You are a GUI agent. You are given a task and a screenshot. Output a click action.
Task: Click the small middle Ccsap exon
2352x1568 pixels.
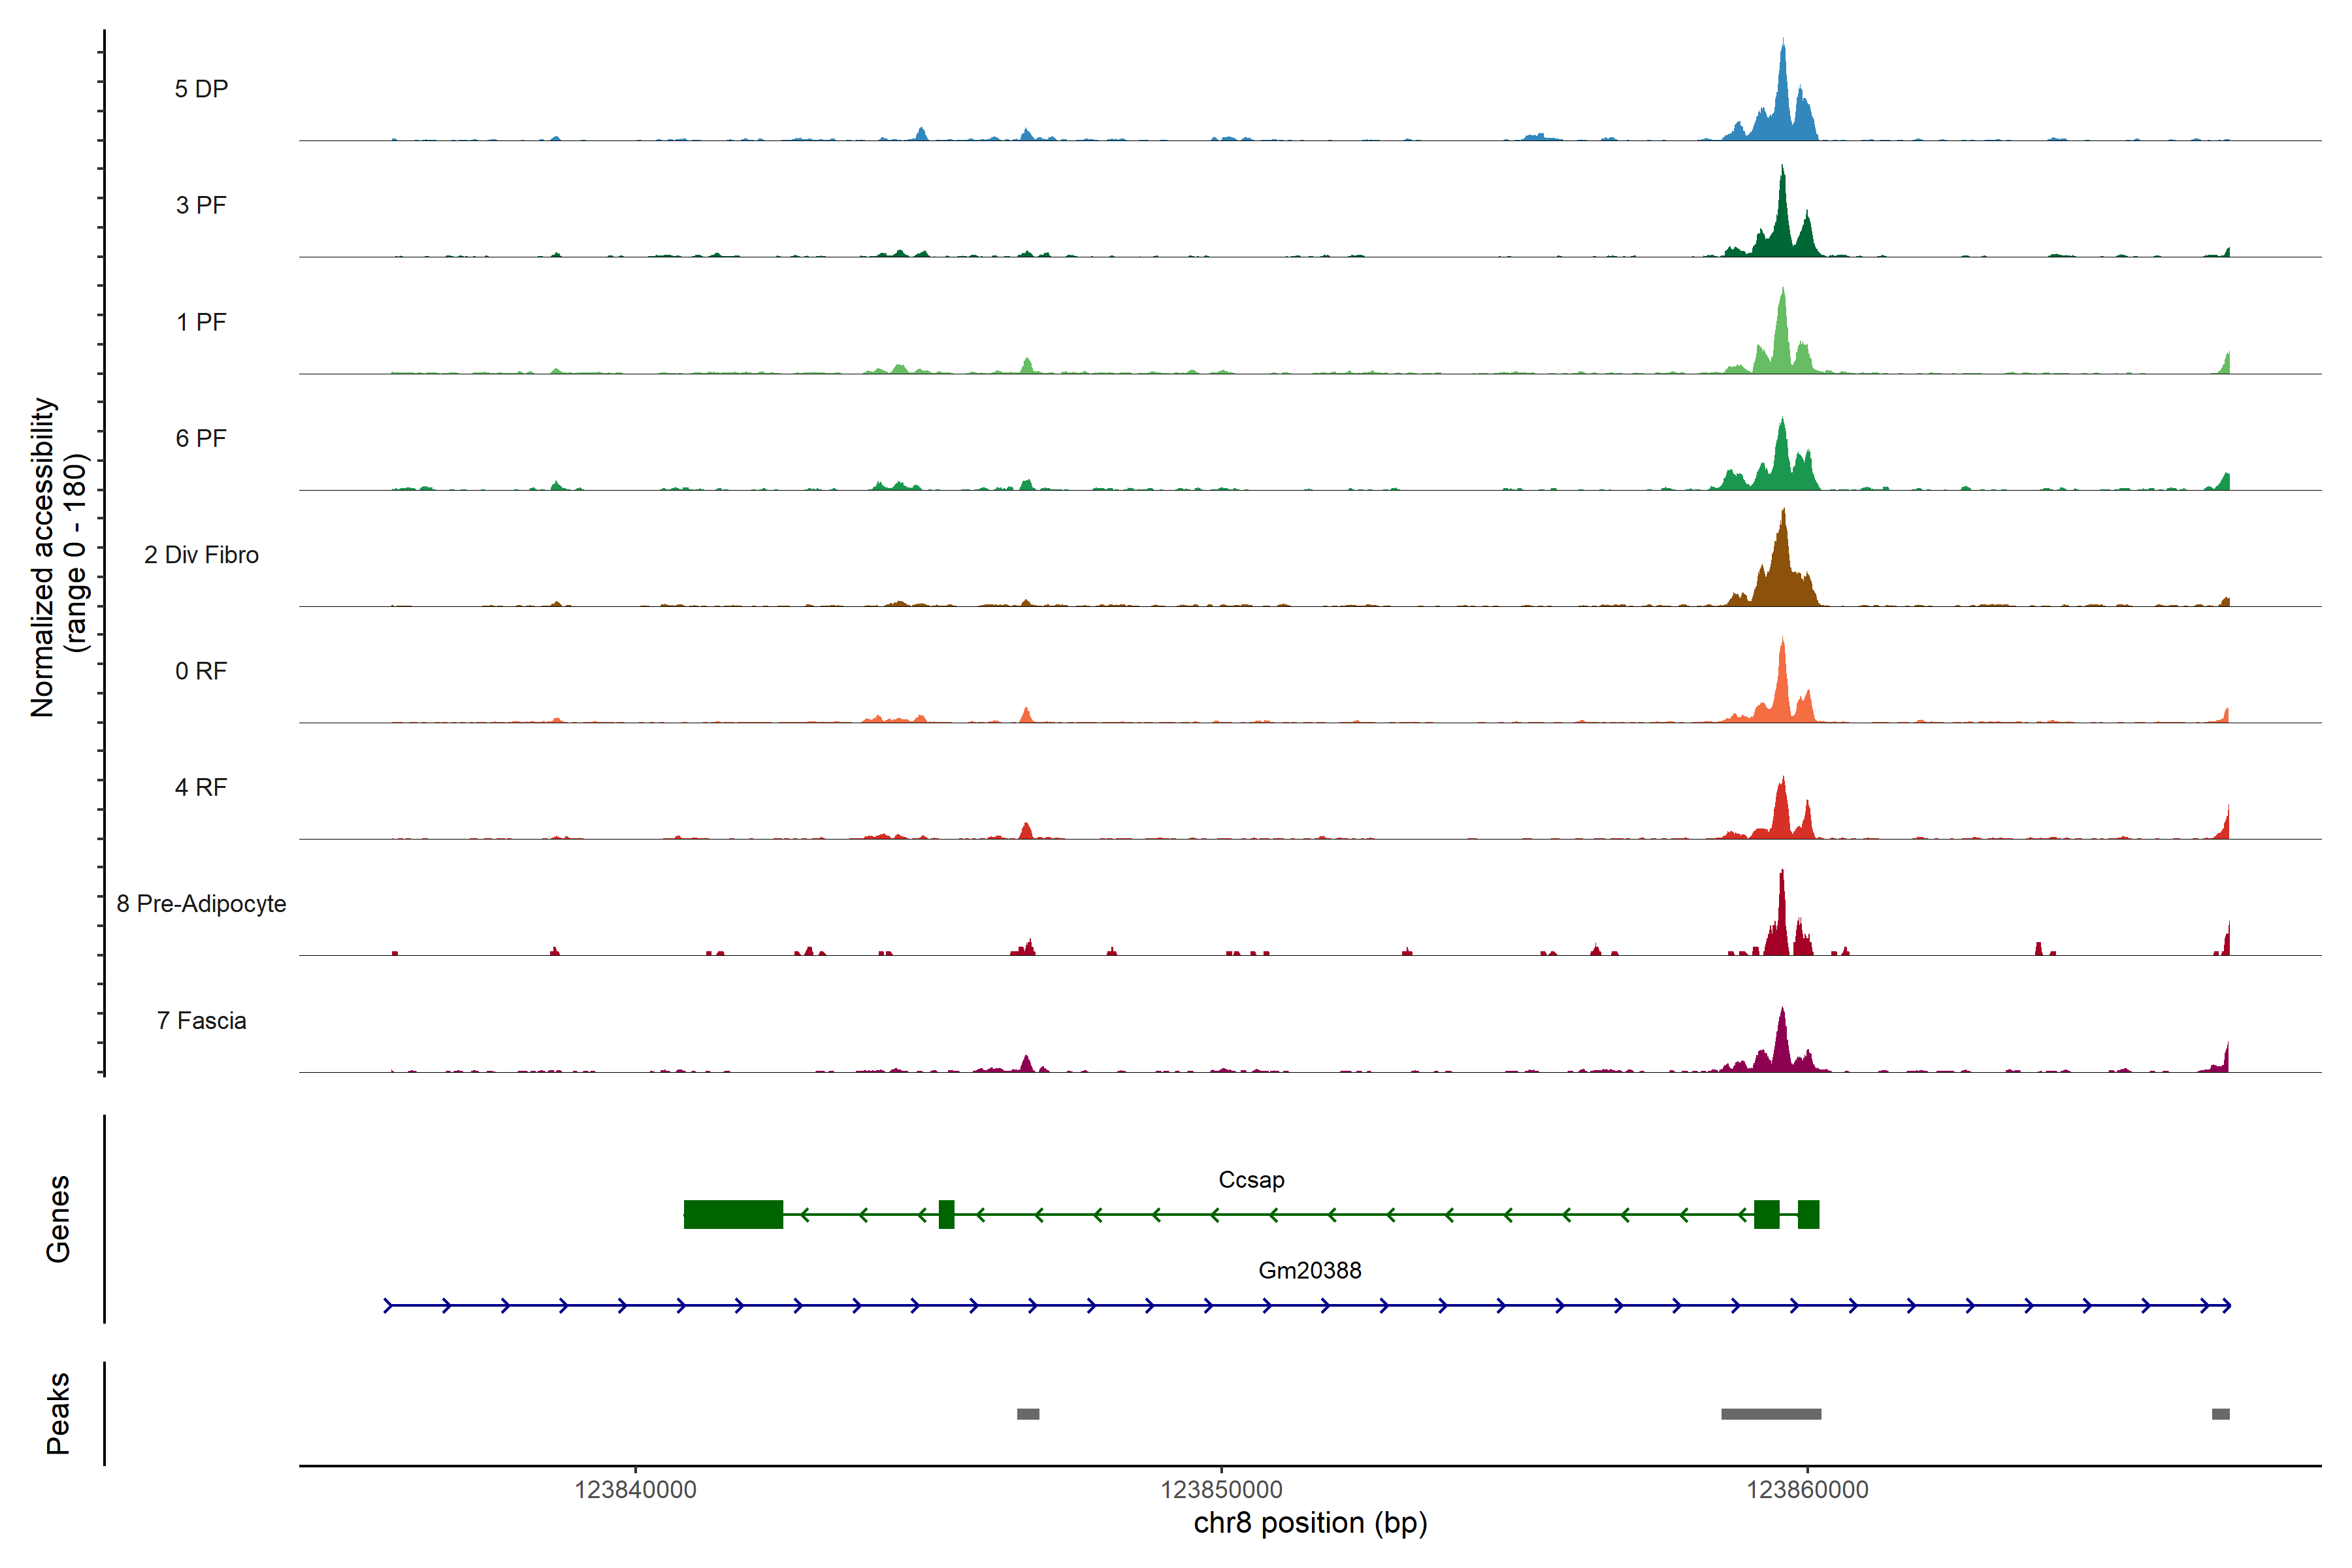click(x=946, y=1215)
